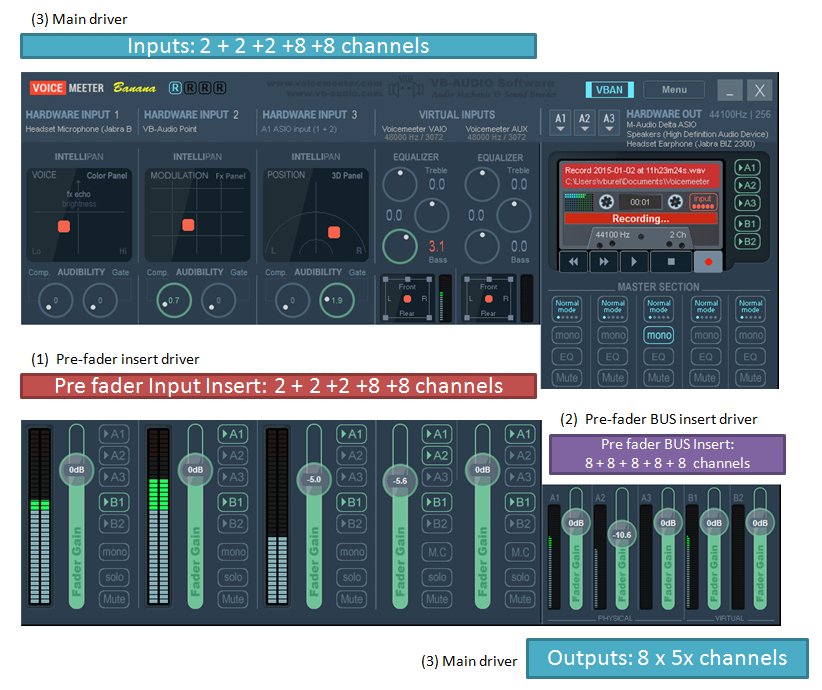
Task: Click the cassette fast-forward button
Action: pos(604,261)
